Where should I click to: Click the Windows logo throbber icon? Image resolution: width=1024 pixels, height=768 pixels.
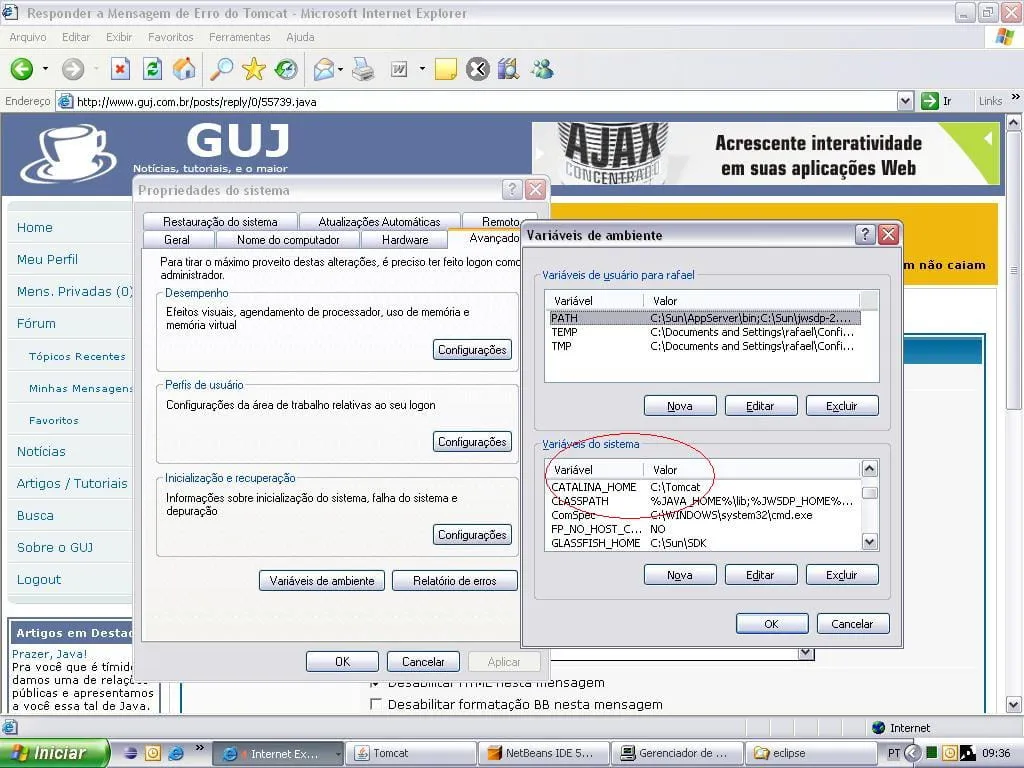tap(1005, 37)
